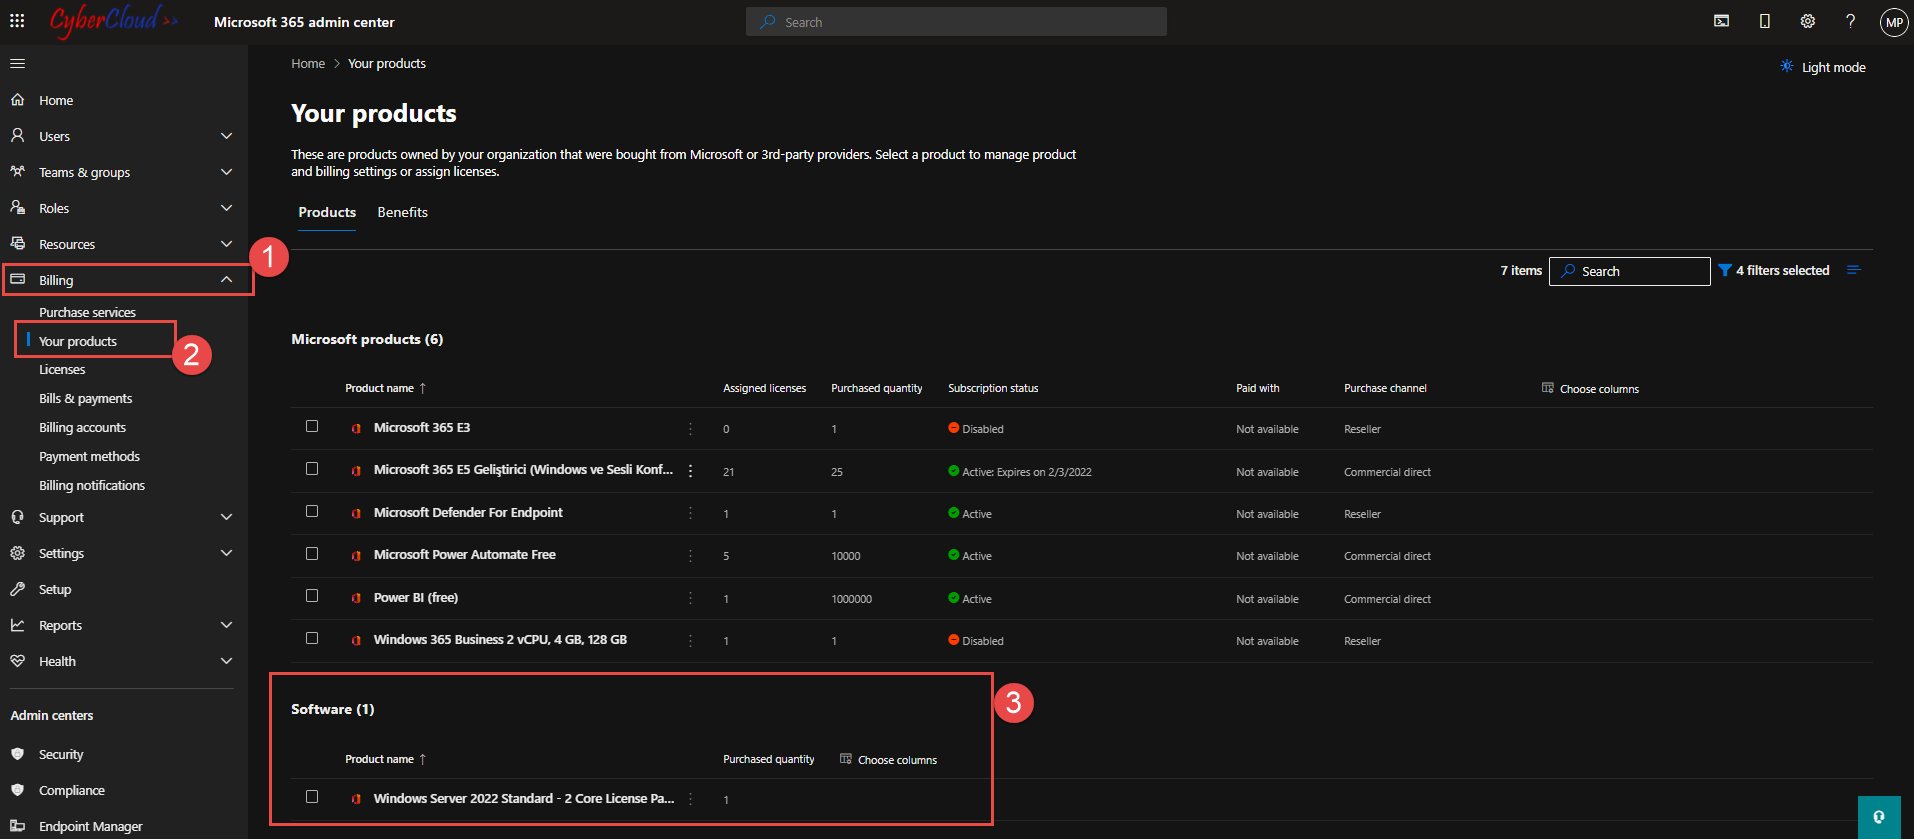Click the mobile app icon in header
Screen dimensions: 1914x839
(x=1765, y=21)
